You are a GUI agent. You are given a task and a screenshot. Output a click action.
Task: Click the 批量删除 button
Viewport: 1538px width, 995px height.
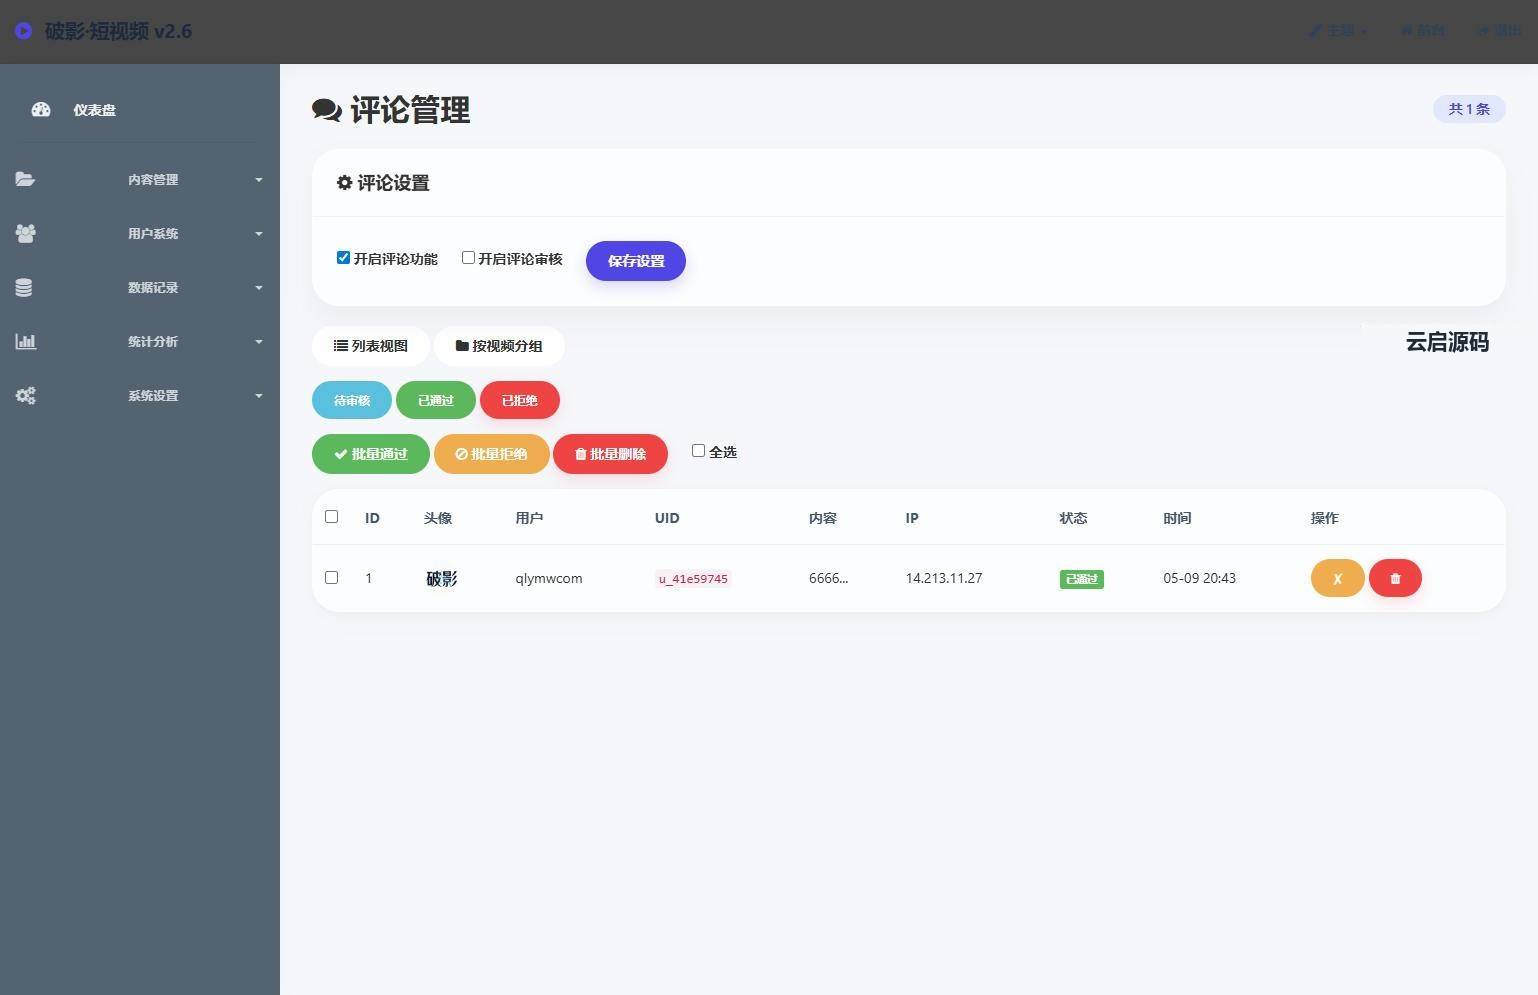[610, 454]
